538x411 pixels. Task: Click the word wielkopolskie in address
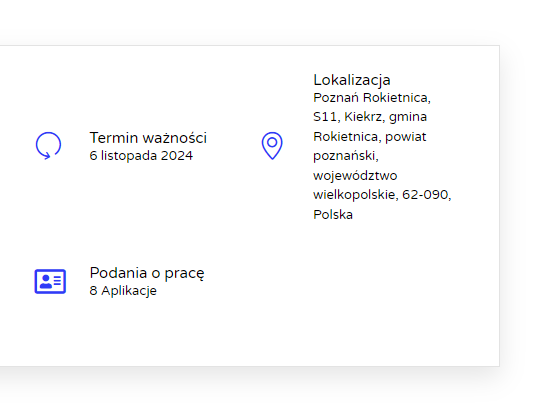point(355,195)
